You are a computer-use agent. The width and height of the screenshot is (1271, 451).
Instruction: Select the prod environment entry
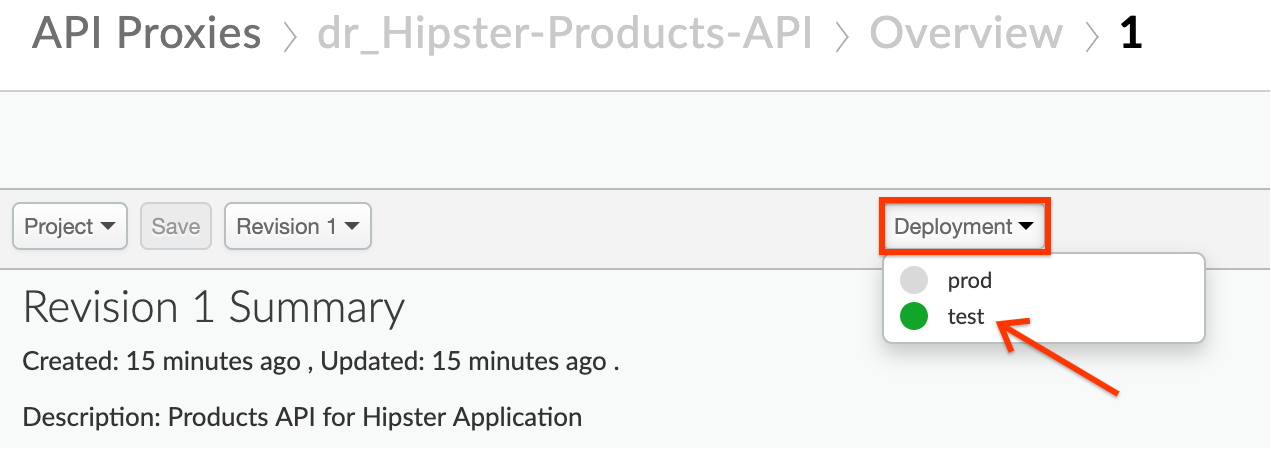tap(1043, 280)
